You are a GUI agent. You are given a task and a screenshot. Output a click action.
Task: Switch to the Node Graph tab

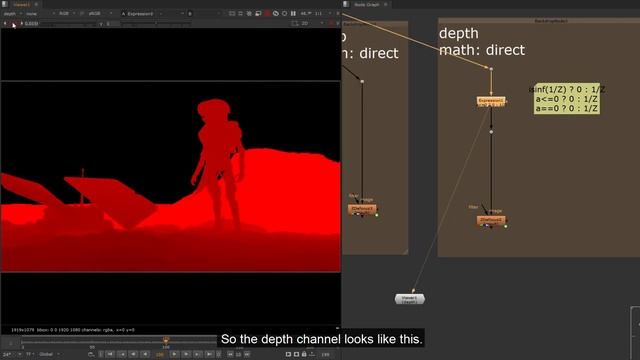pos(366,4)
